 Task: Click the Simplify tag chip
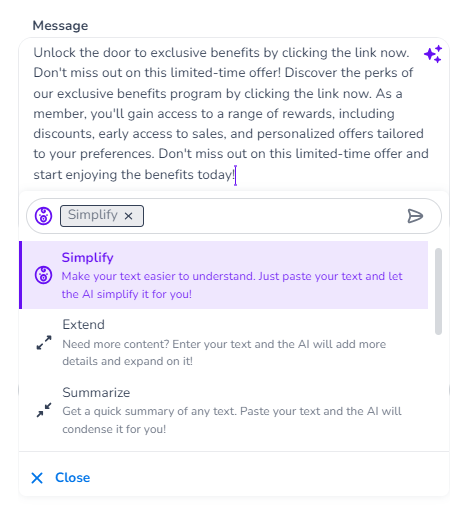102,216
